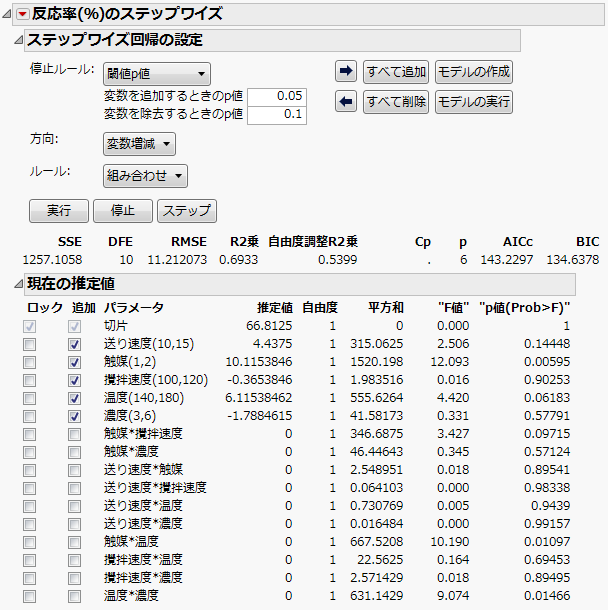This screenshot has width=608, height=610.
Task: Check 追加 for 攪拌速度*温度
Action: click(x=74, y=560)
